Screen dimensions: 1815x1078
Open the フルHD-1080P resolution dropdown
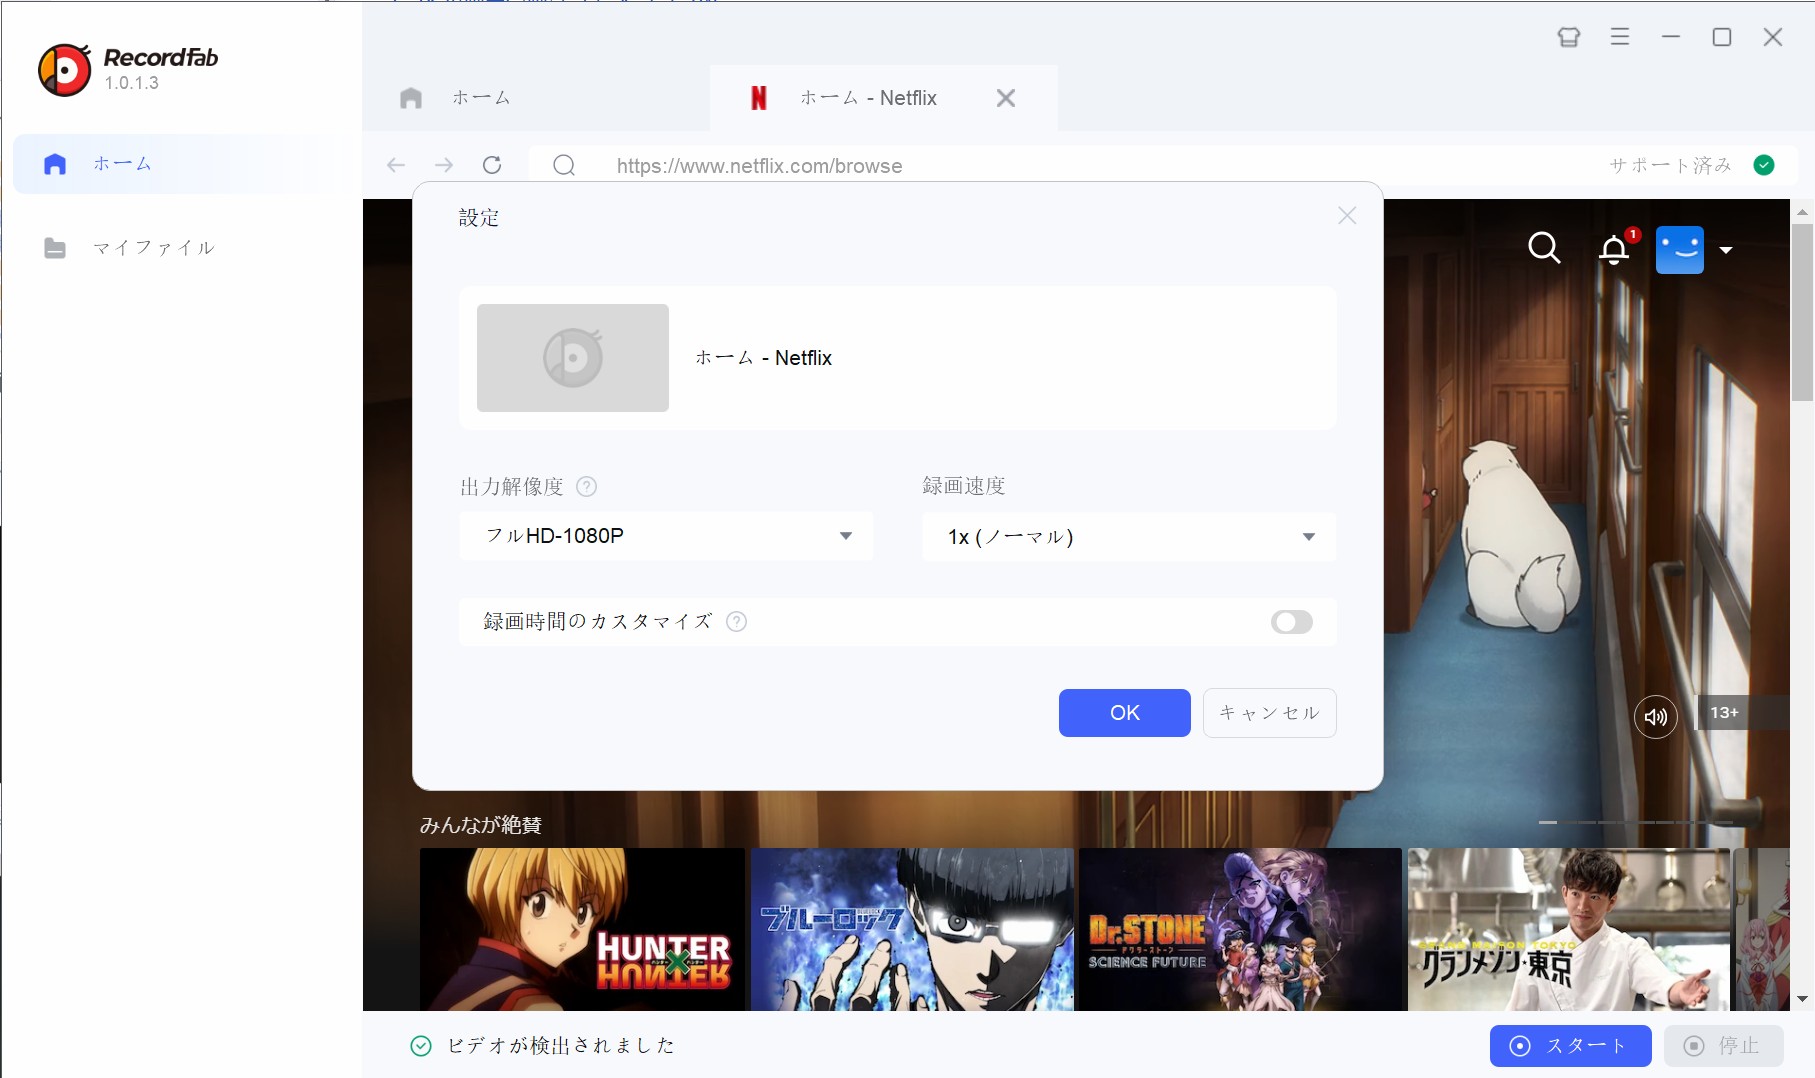pyautogui.click(x=666, y=536)
